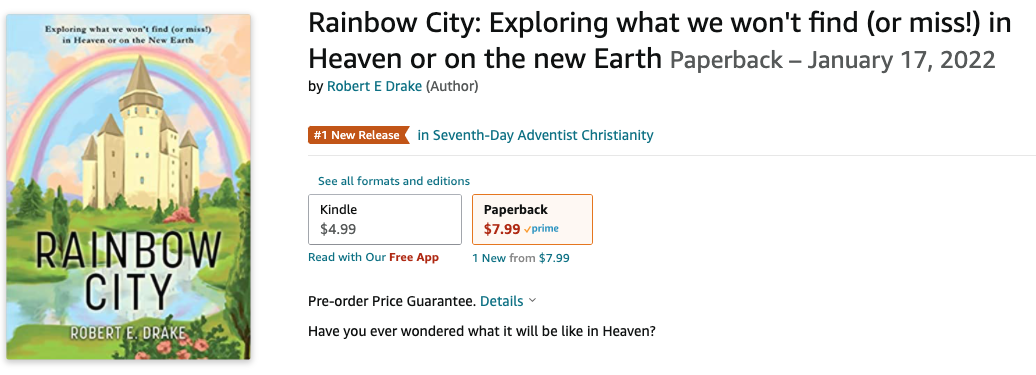Expand the Details chevron arrow
This screenshot has width=1036, height=375.
coord(533,301)
